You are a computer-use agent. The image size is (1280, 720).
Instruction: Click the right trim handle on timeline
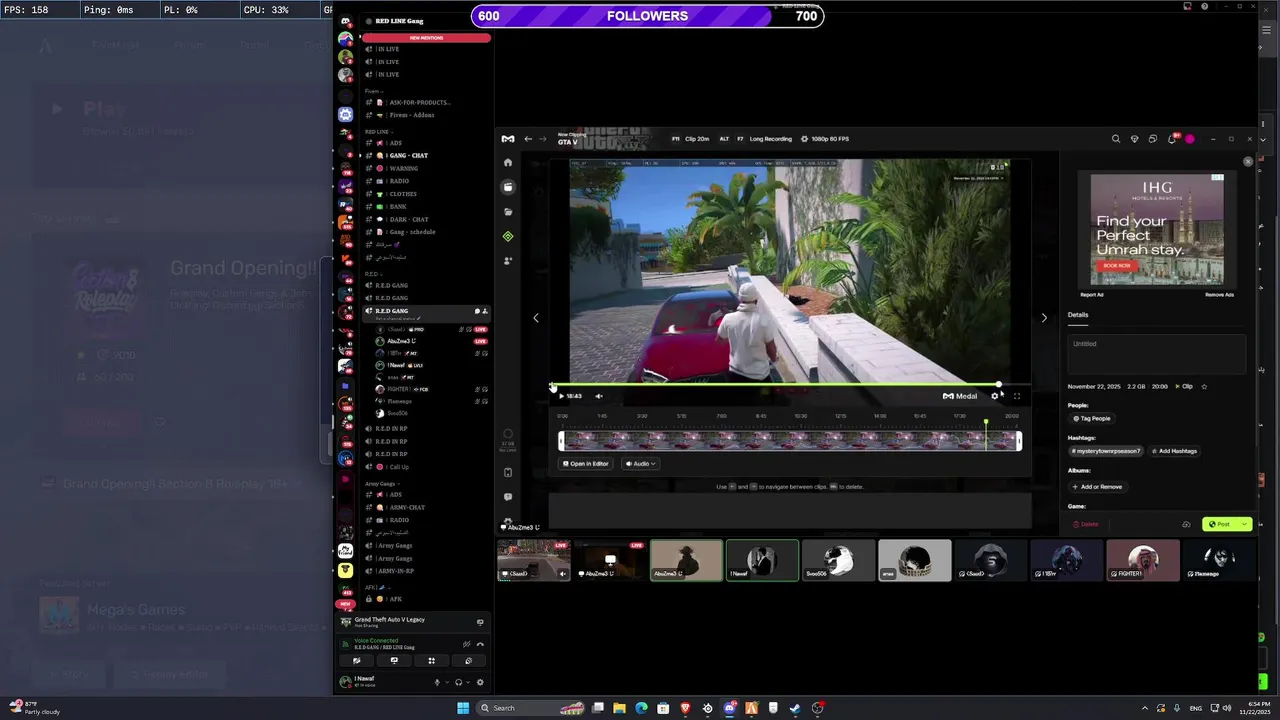(1019, 441)
